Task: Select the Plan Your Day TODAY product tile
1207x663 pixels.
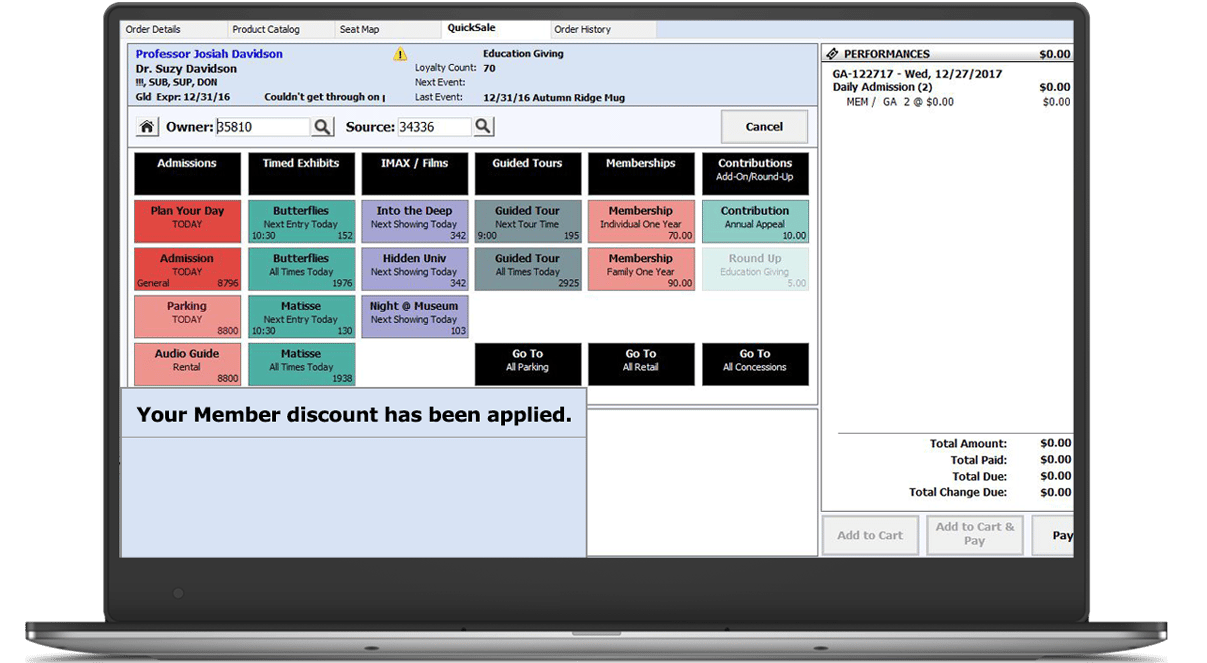Action: coord(187,220)
